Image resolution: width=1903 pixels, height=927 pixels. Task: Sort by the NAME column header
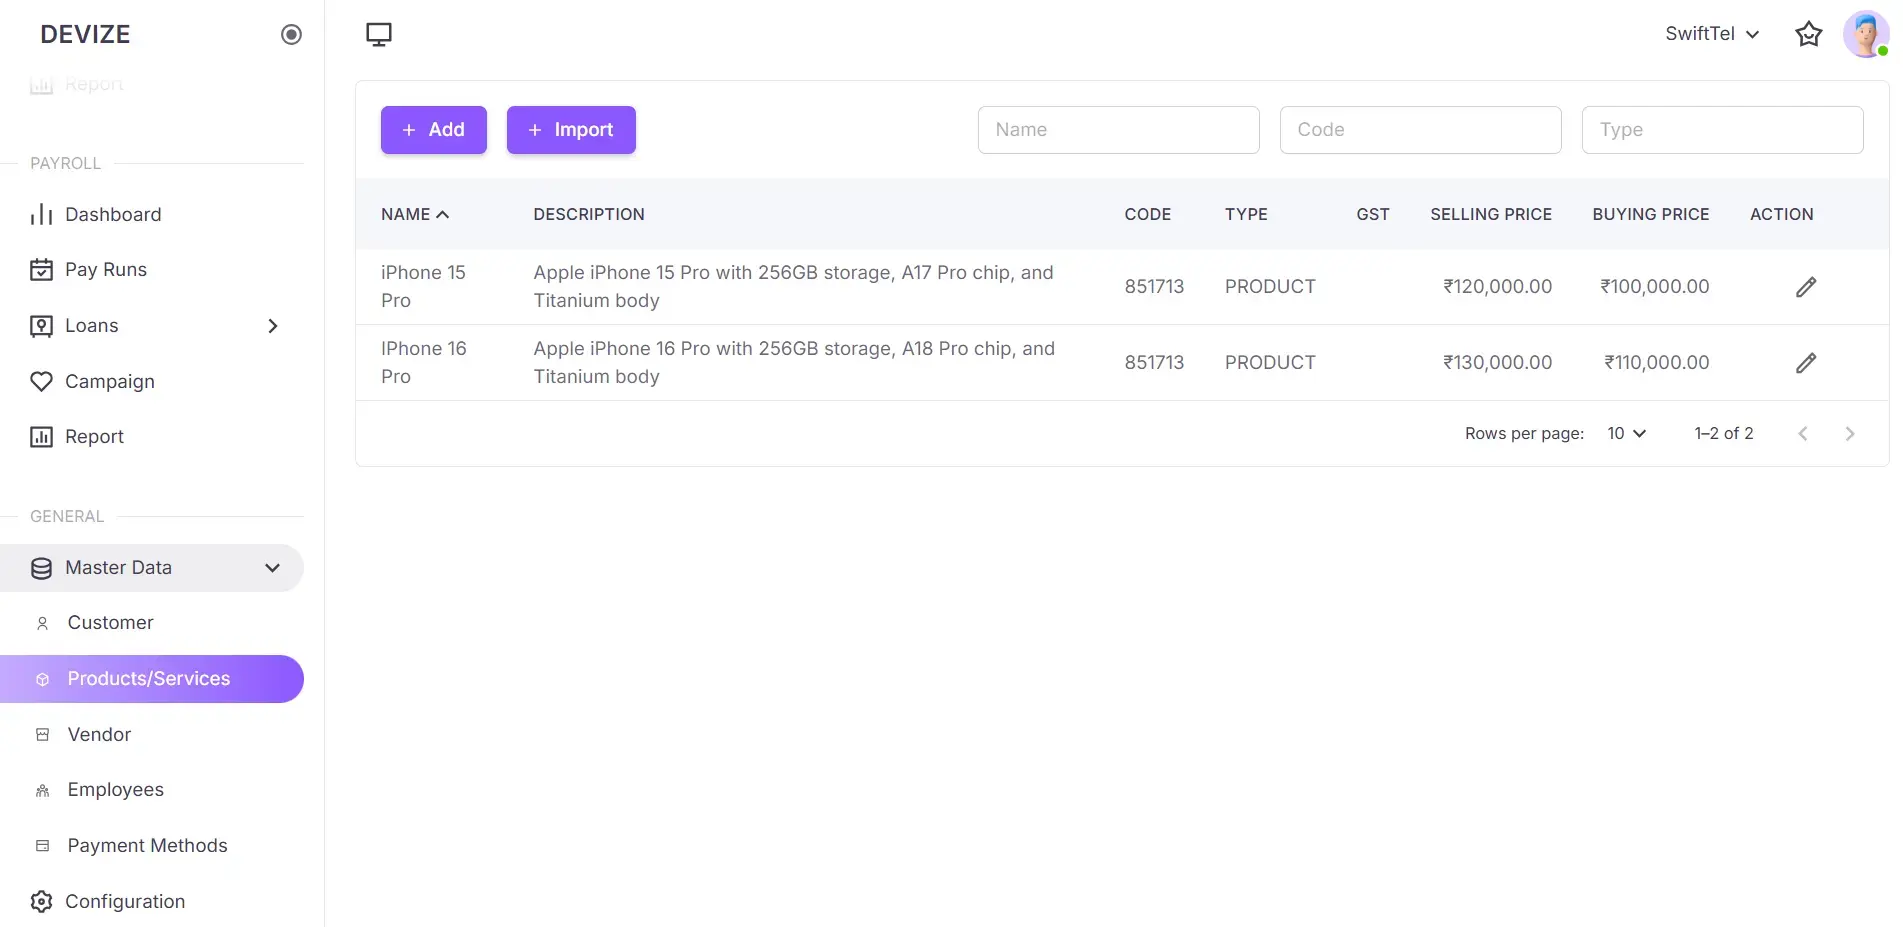[415, 214]
